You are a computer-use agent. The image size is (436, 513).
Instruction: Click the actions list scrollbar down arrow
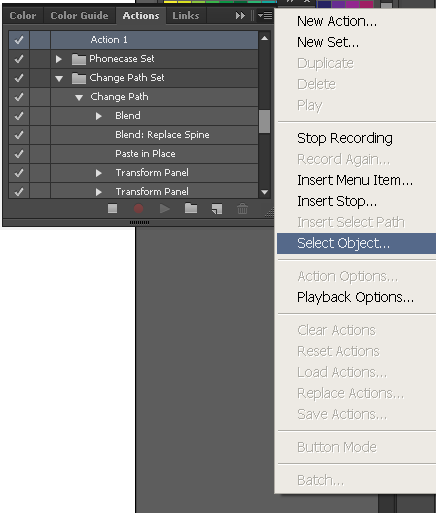point(265,192)
